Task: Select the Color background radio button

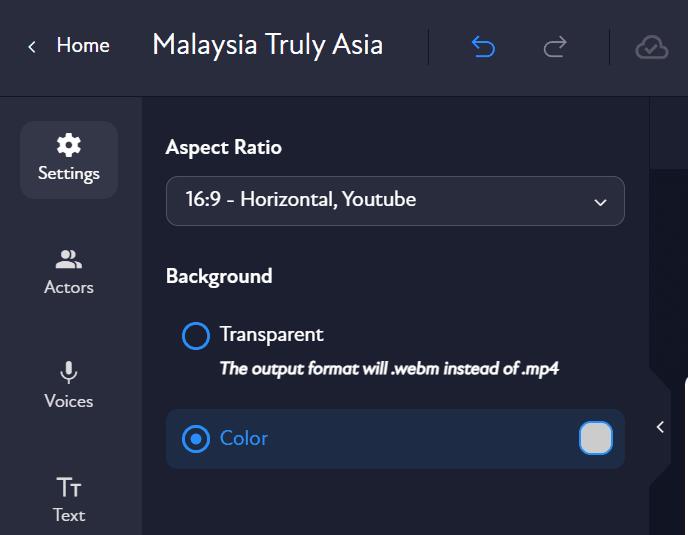Action: point(196,438)
